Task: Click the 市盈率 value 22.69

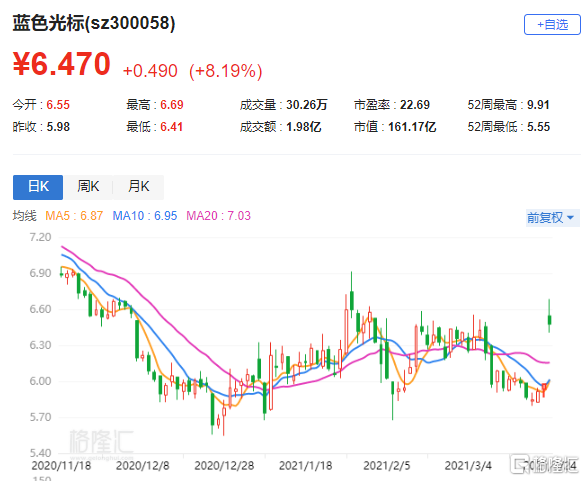Action: (x=415, y=105)
